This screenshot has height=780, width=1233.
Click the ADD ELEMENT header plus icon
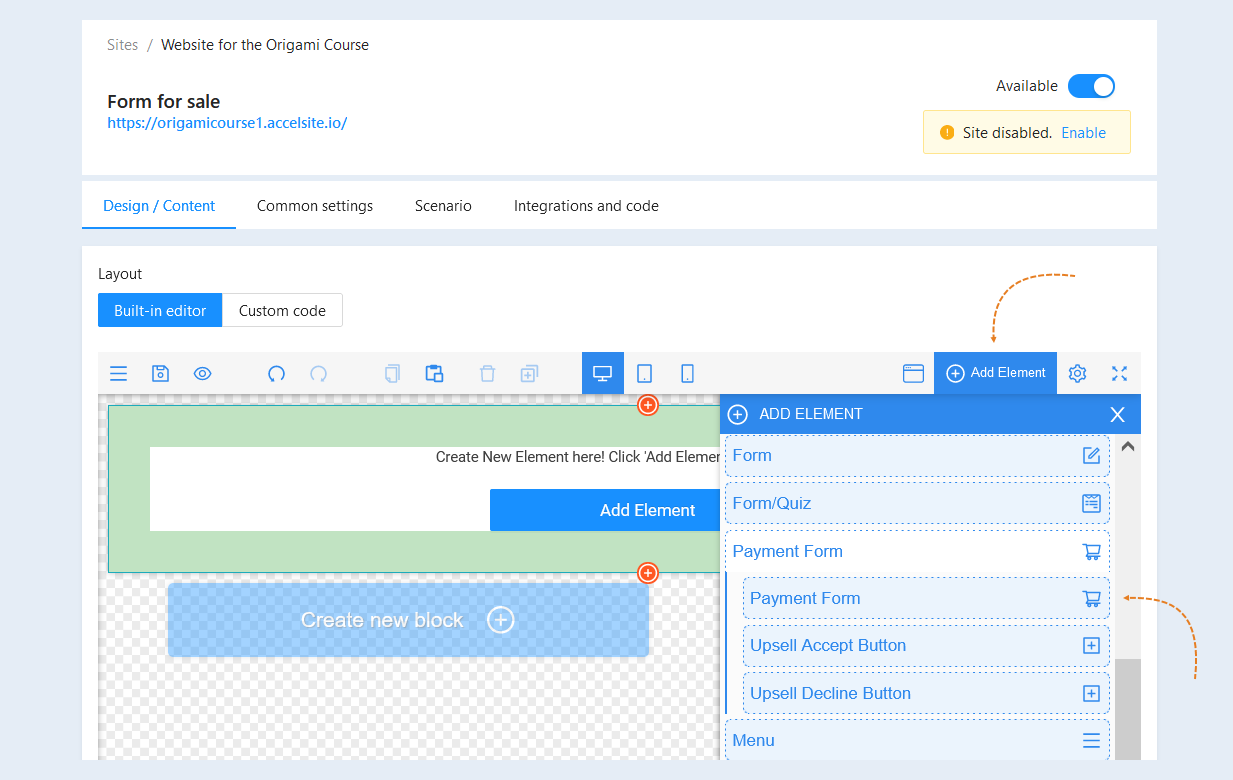pos(738,414)
